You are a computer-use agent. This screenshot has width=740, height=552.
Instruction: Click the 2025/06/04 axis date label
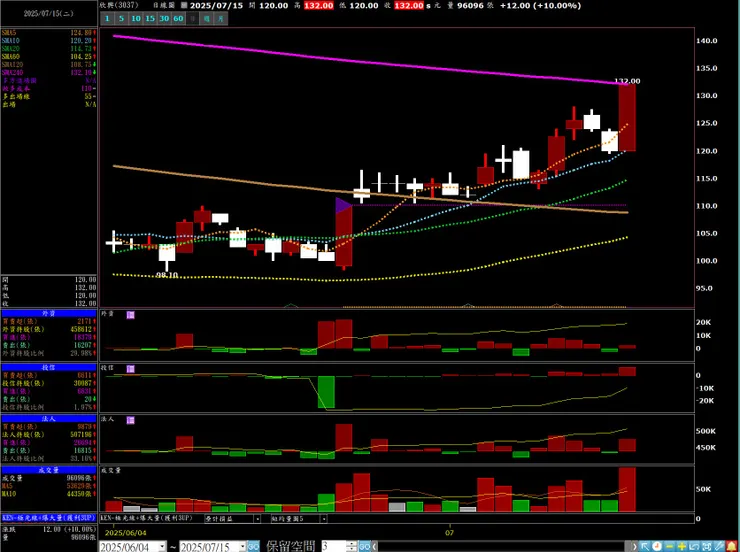(126, 533)
